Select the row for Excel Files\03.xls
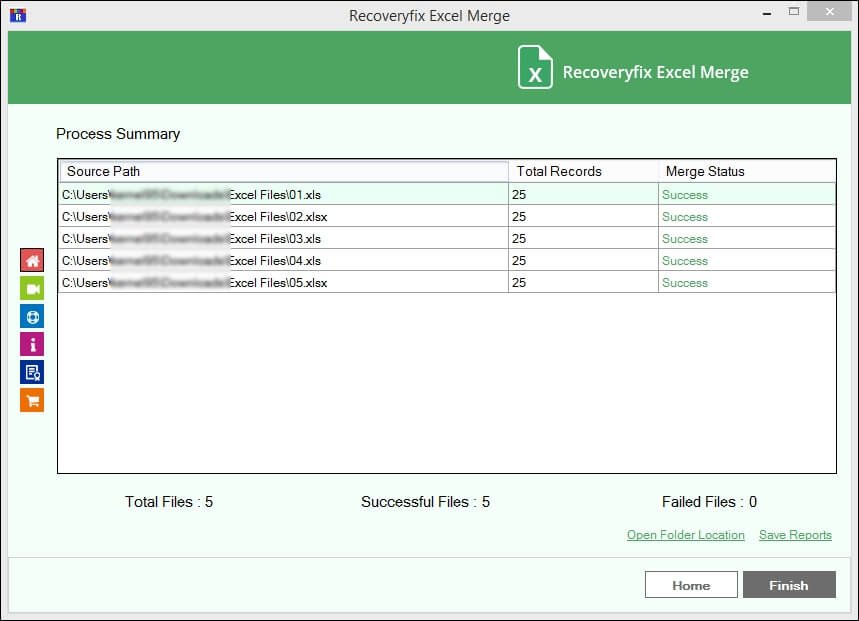Image resolution: width=859 pixels, height=621 pixels. (x=447, y=238)
